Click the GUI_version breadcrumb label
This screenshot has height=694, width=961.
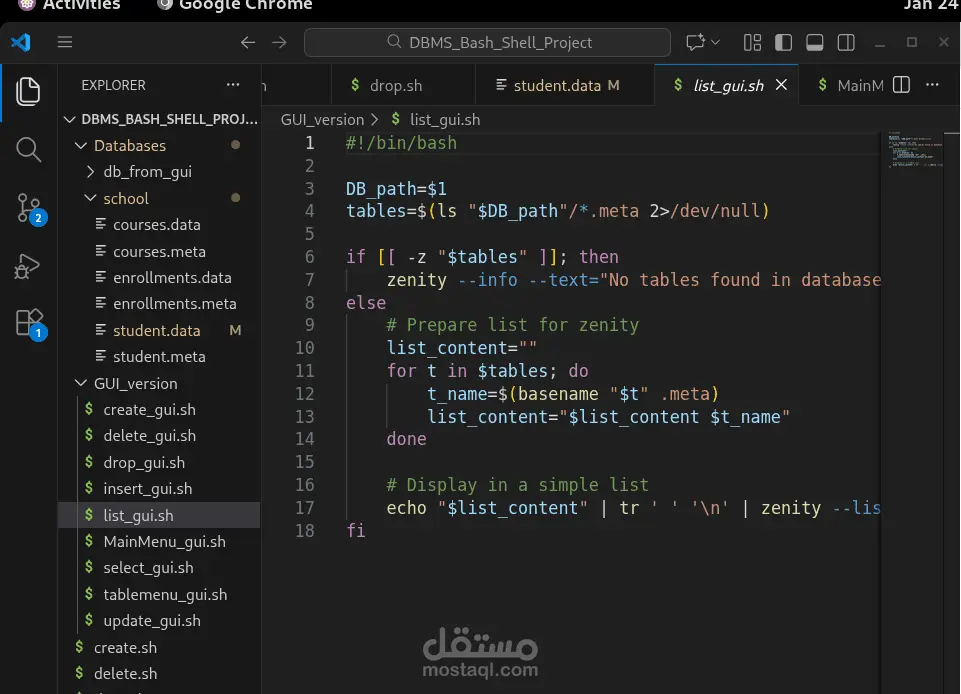pos(320,119)
